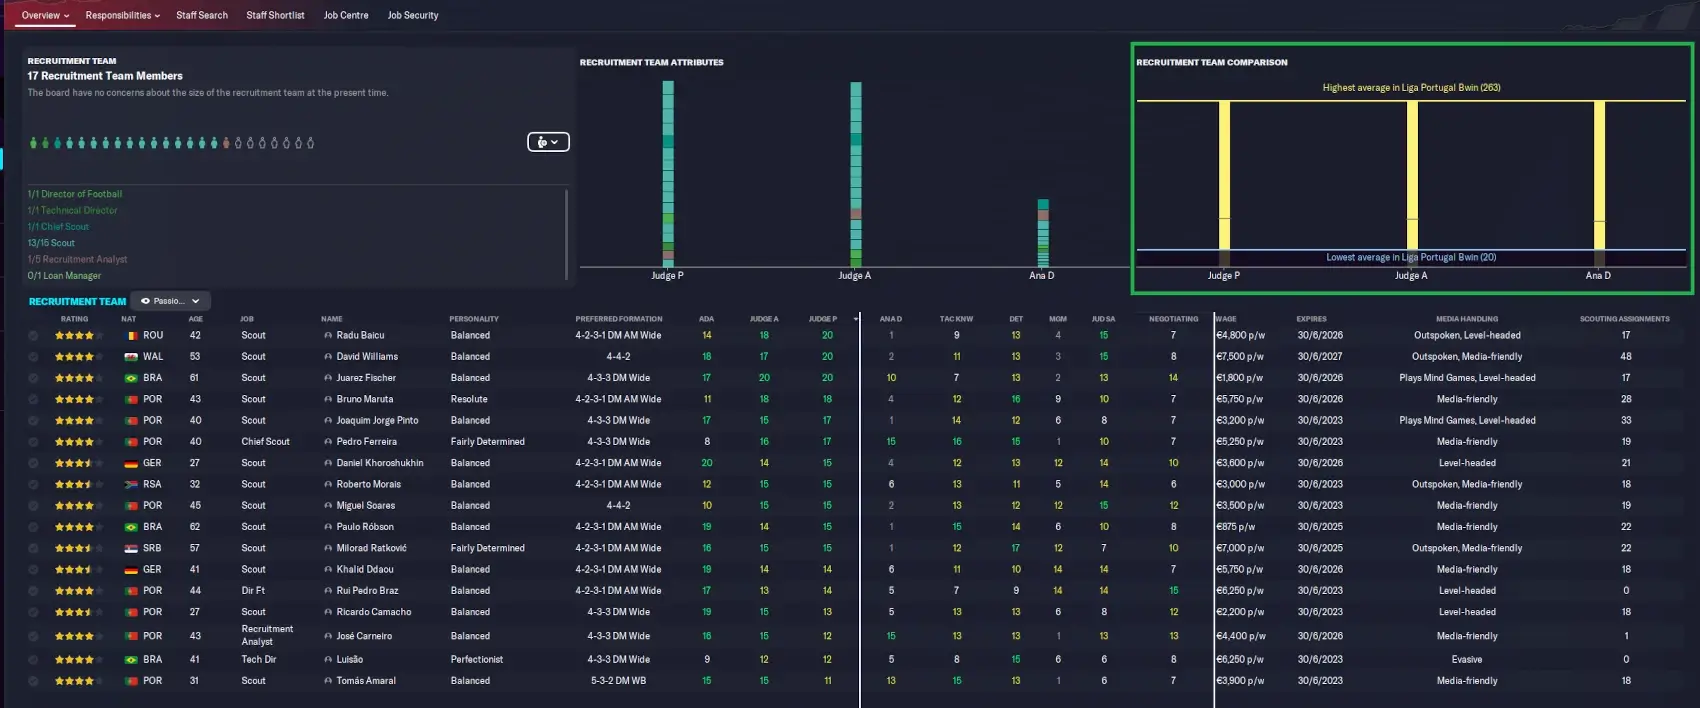Open the staff hiring dropdown button

click(548, 142)
